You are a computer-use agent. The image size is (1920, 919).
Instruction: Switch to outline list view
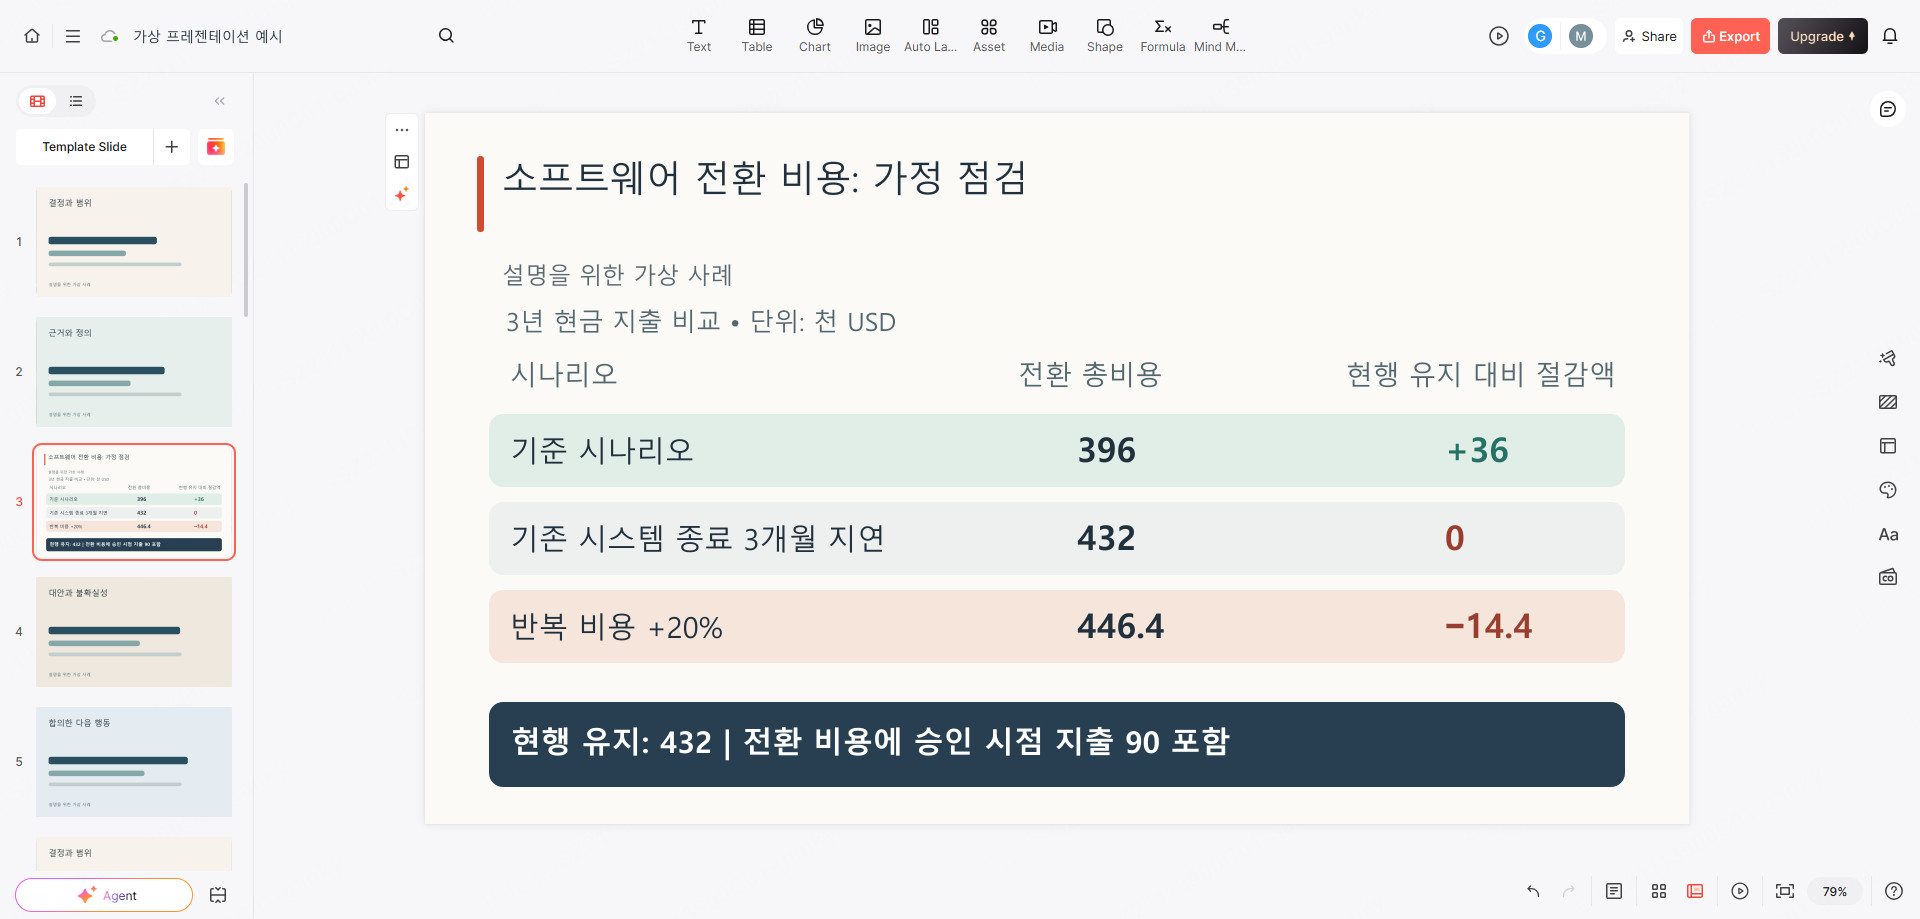pyautogui.click(x=76, y=101)
